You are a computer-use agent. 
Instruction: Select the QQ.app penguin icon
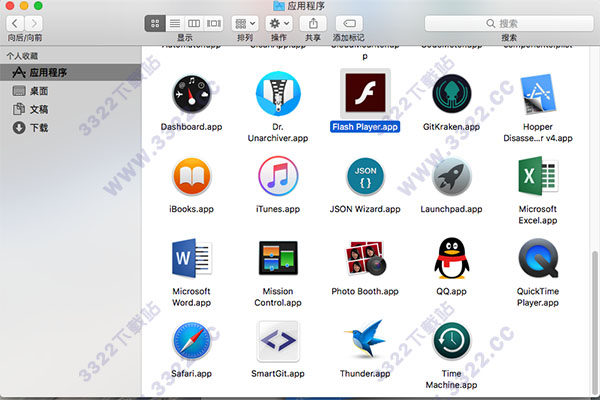click(x=452, y=258)
